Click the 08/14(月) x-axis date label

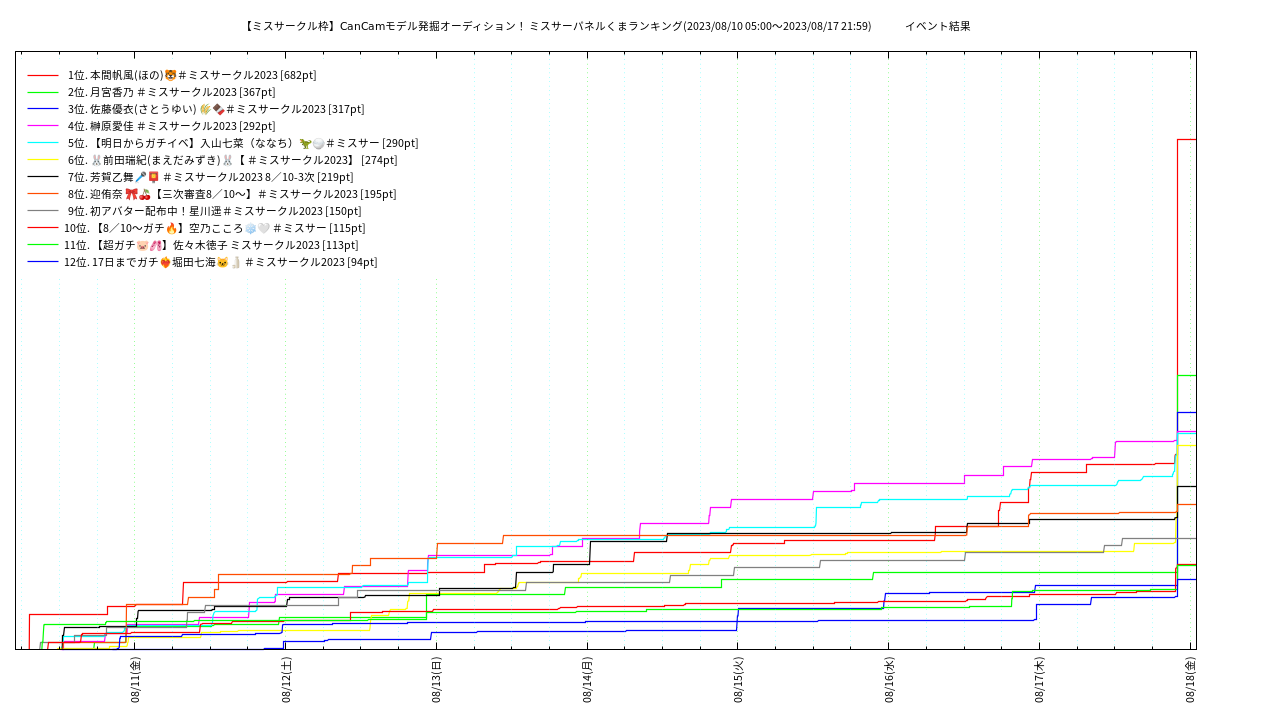click(x=587, y=680)
